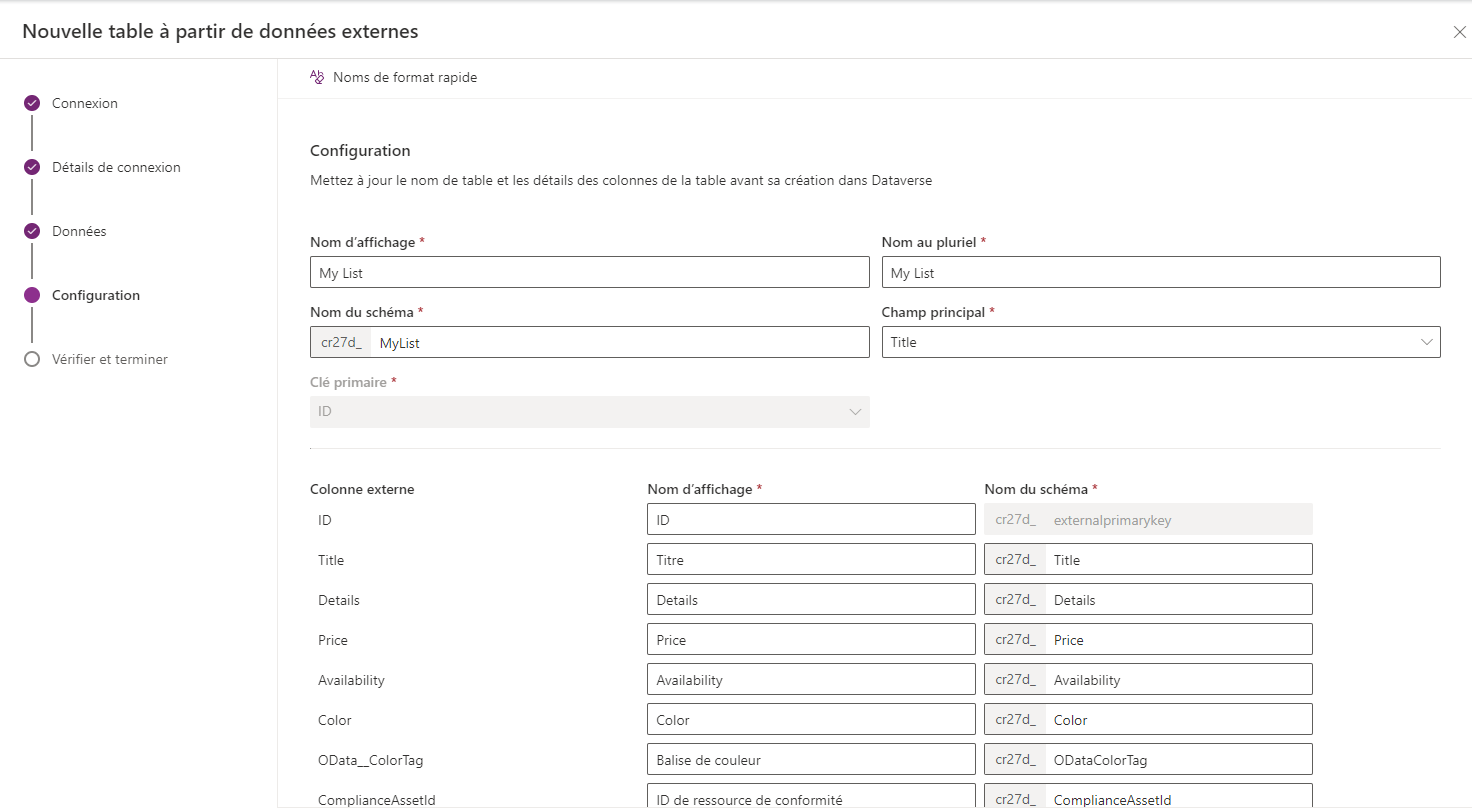Screen dimensions: 1472x808
Task: Click the Price schema name field
Action: pos(1178,639)
